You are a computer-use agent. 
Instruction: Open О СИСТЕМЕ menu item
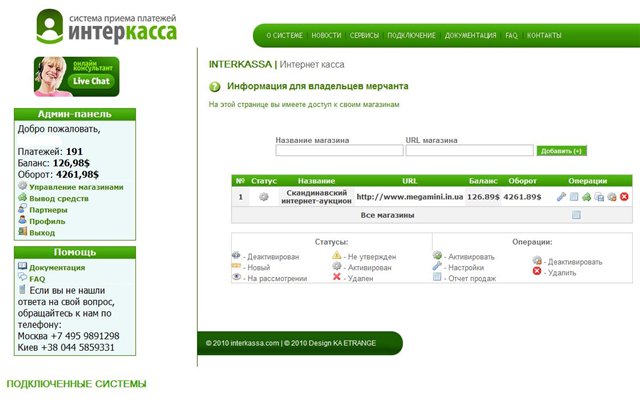(284, 36)
